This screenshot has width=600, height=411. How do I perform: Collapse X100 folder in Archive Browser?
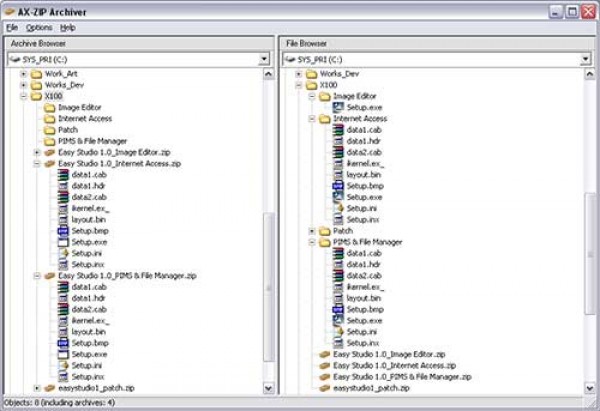point(24,96)
